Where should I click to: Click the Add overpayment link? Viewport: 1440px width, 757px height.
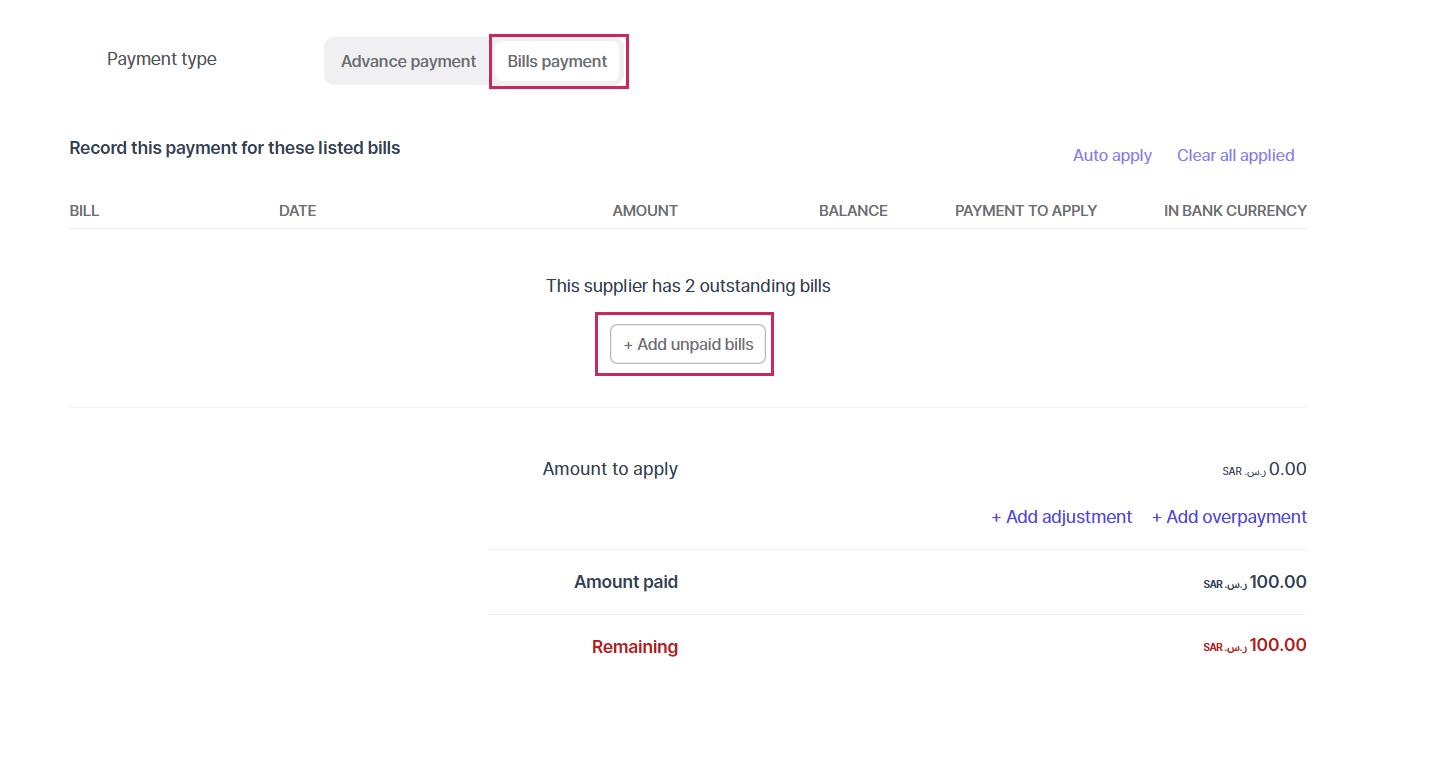click(1229, 517)
